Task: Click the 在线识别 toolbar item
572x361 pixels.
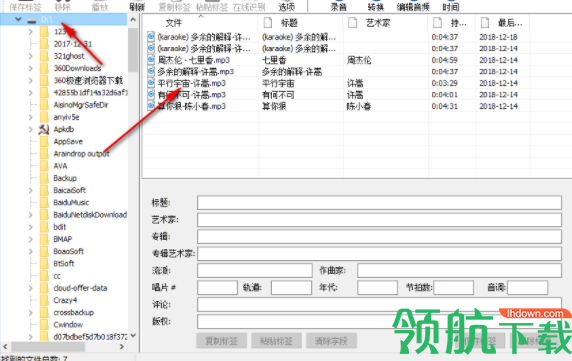Action: [249, 7]
